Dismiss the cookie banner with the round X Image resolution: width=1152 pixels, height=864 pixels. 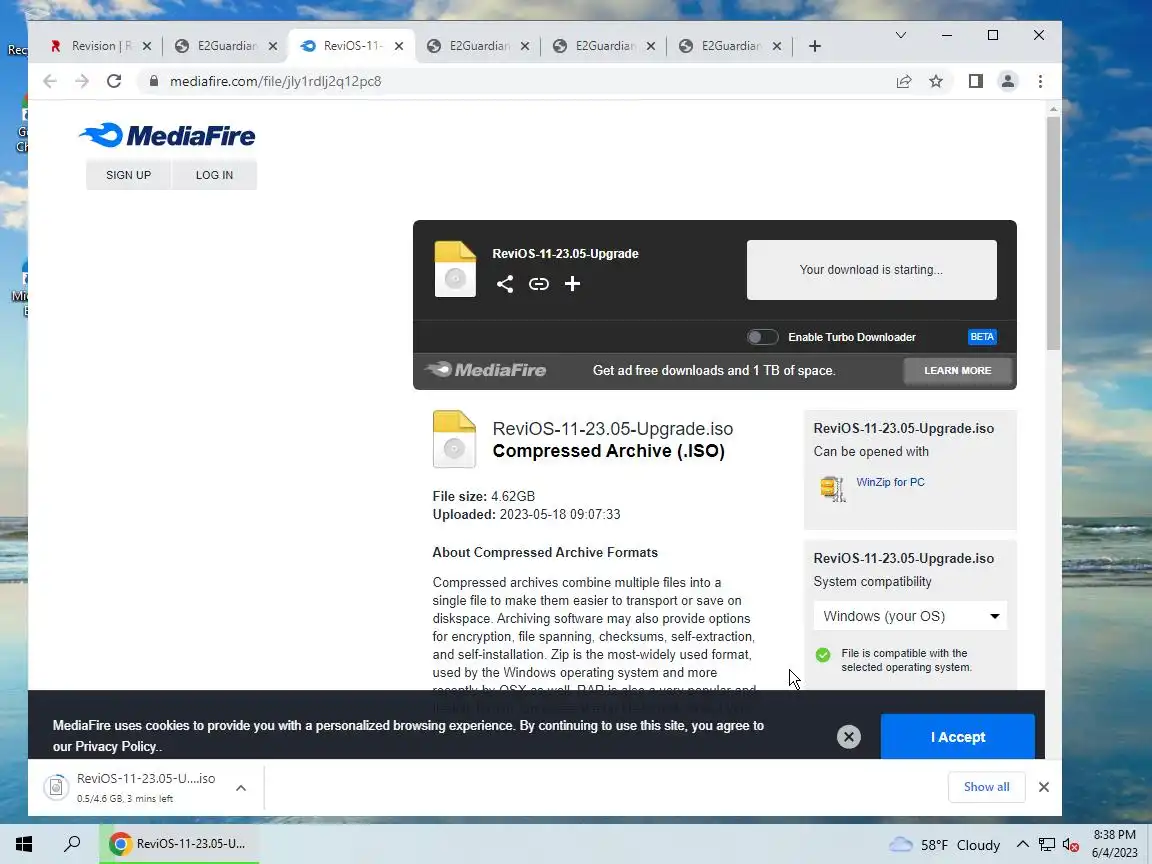coord(849,736)
